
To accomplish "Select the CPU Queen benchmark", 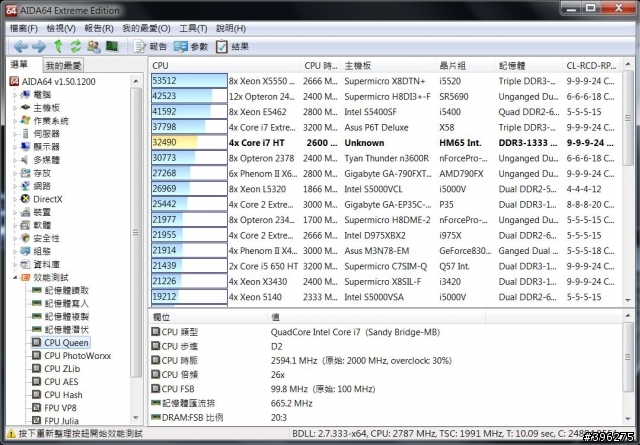I will tap(60, 343).
